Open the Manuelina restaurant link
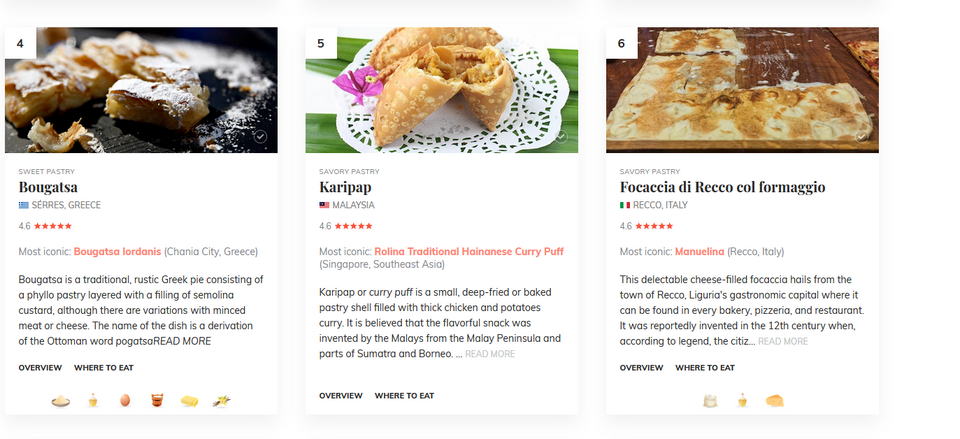Image resolution: width=960 pixels, height=439 pixels. (x=699, y=252)
